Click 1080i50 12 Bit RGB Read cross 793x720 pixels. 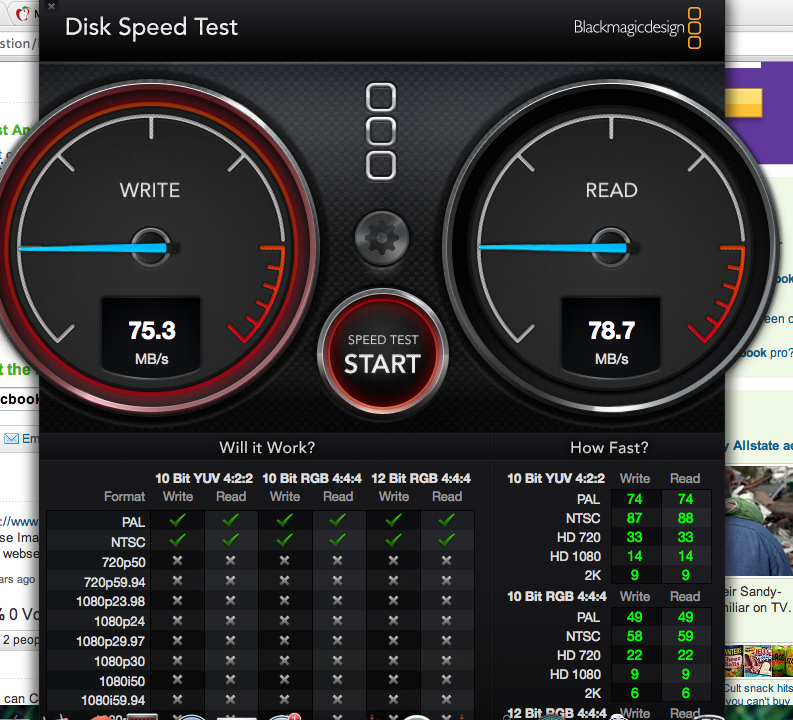(447, 680)
